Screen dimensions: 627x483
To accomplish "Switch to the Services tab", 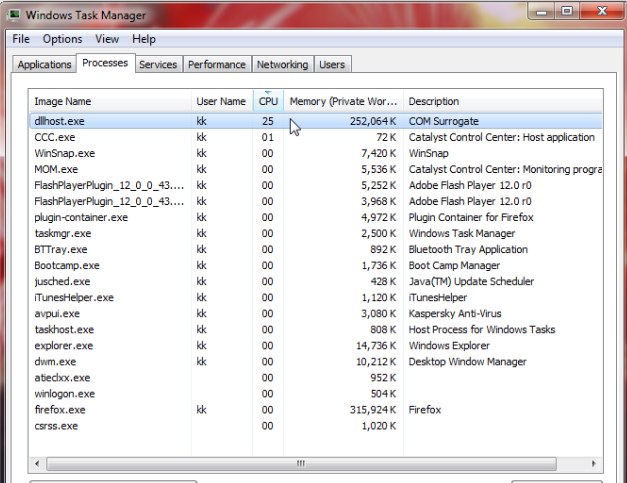I will coord(158,65).
